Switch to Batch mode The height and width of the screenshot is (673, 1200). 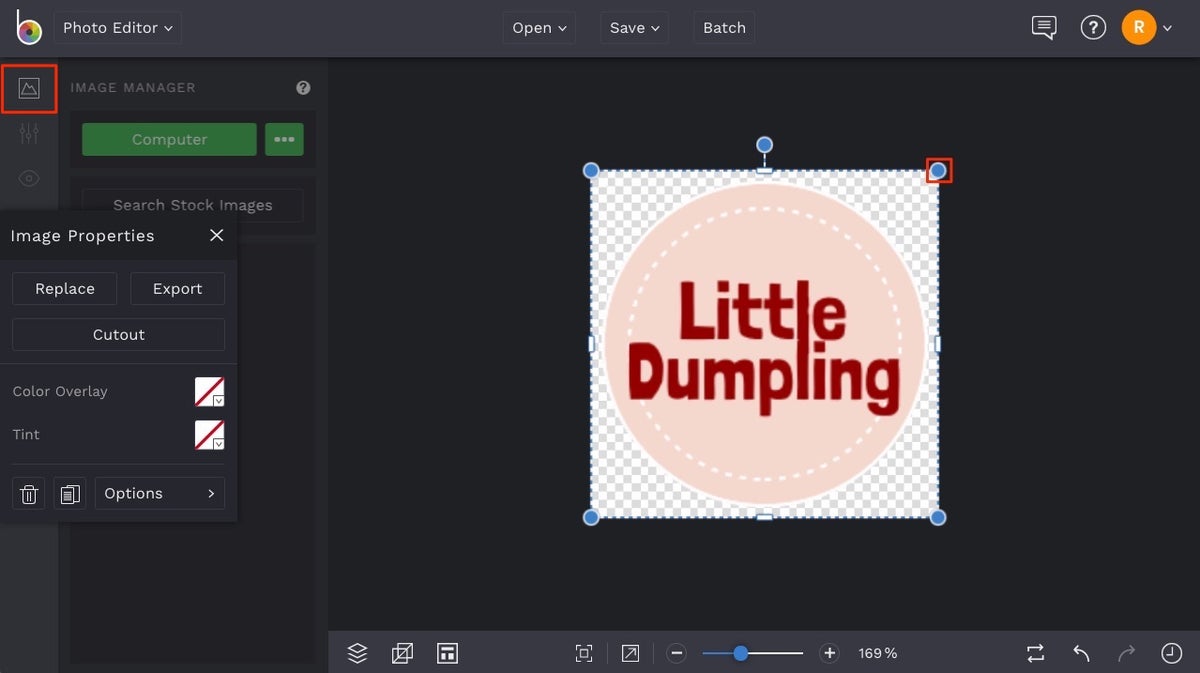tap(724, 27)
